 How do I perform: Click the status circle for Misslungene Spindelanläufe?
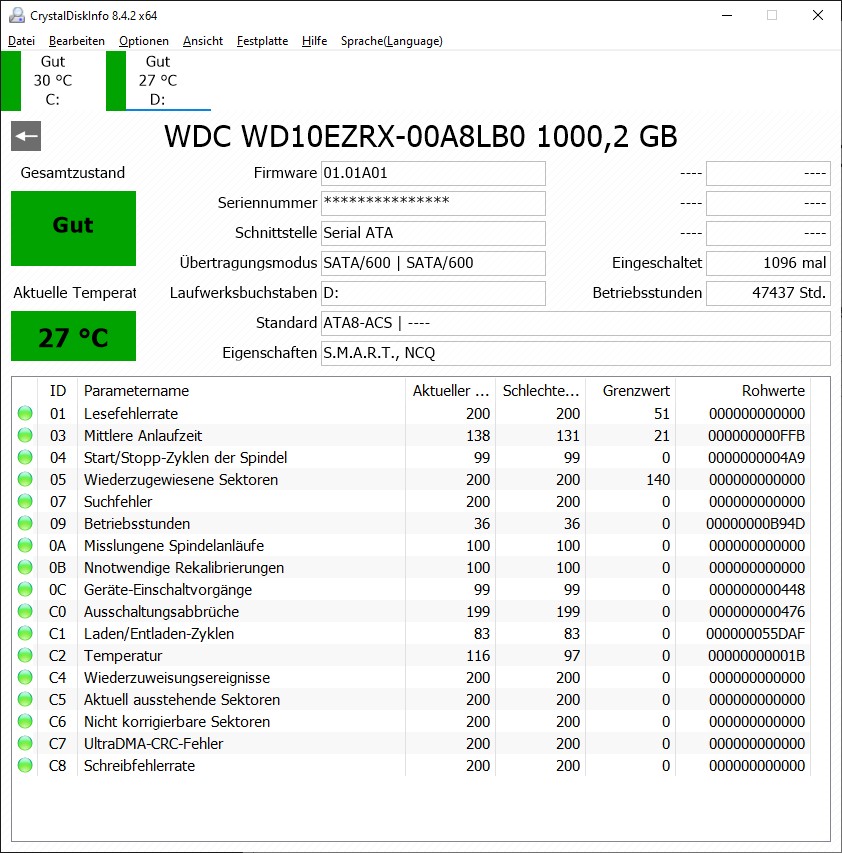[x=25, y=546]
